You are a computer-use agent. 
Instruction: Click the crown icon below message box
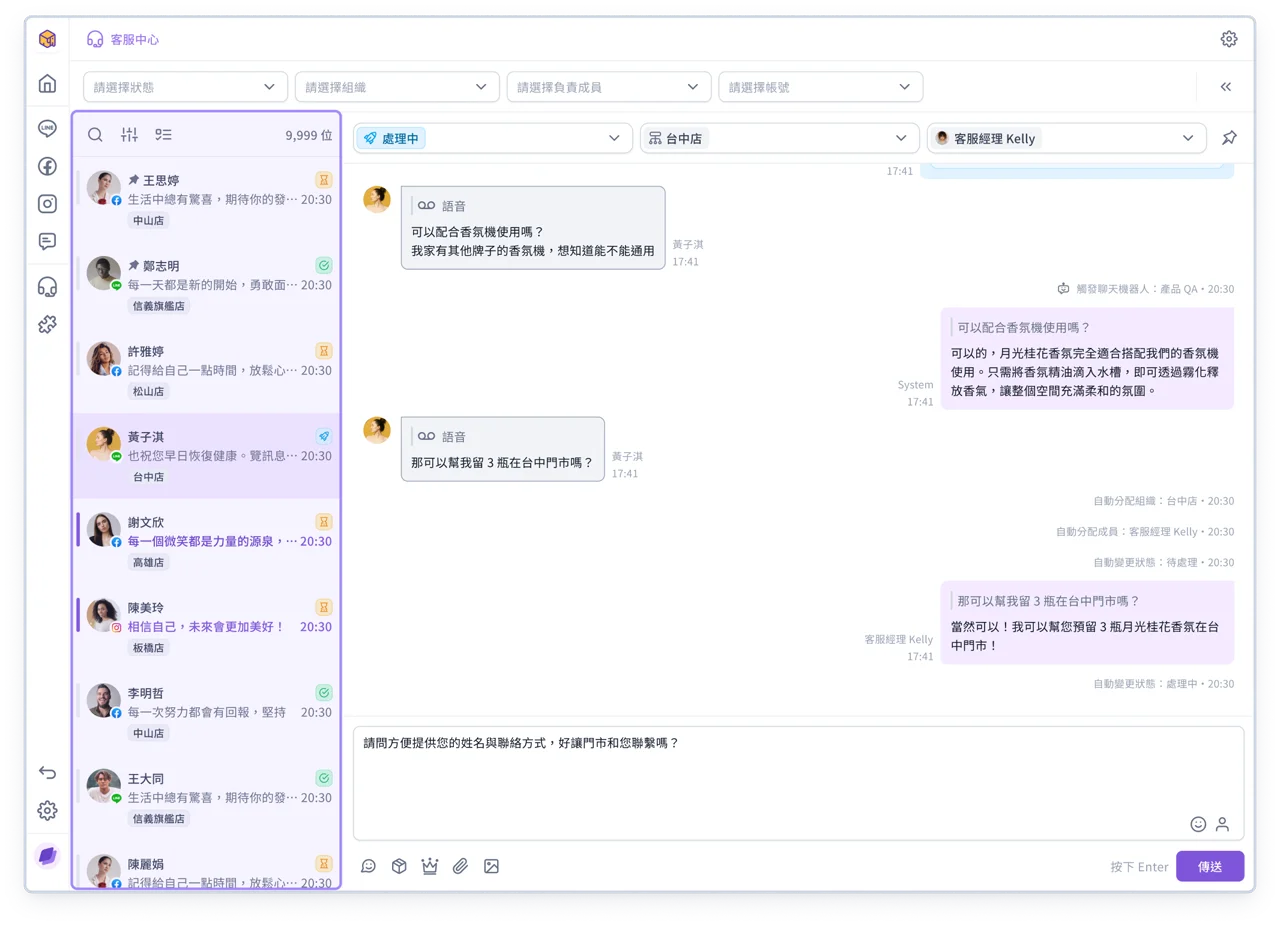tap(430, 866)
